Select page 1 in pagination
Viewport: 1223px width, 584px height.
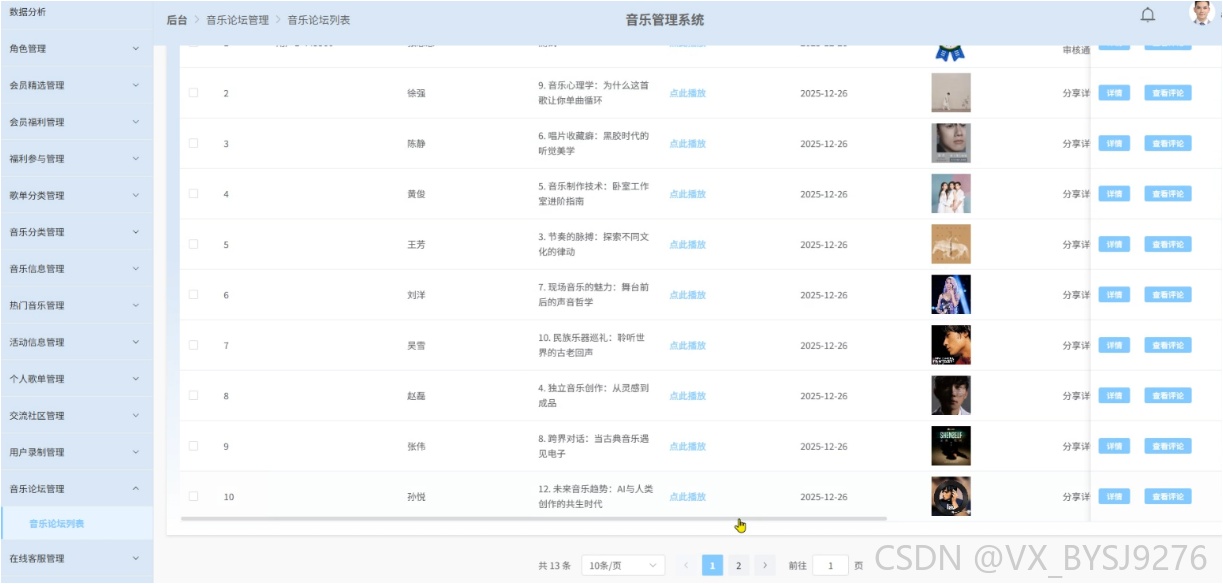712,565
